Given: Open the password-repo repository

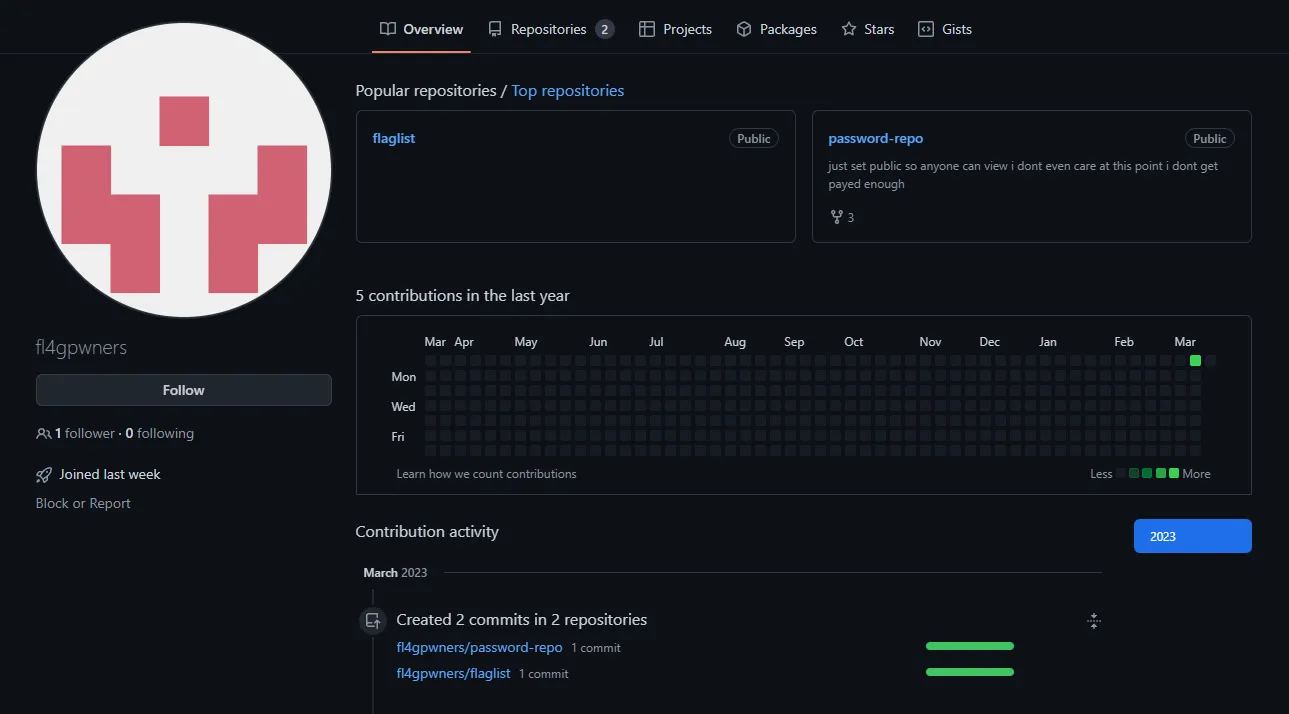Looking at the screenshot, I should tap(876, 138).
